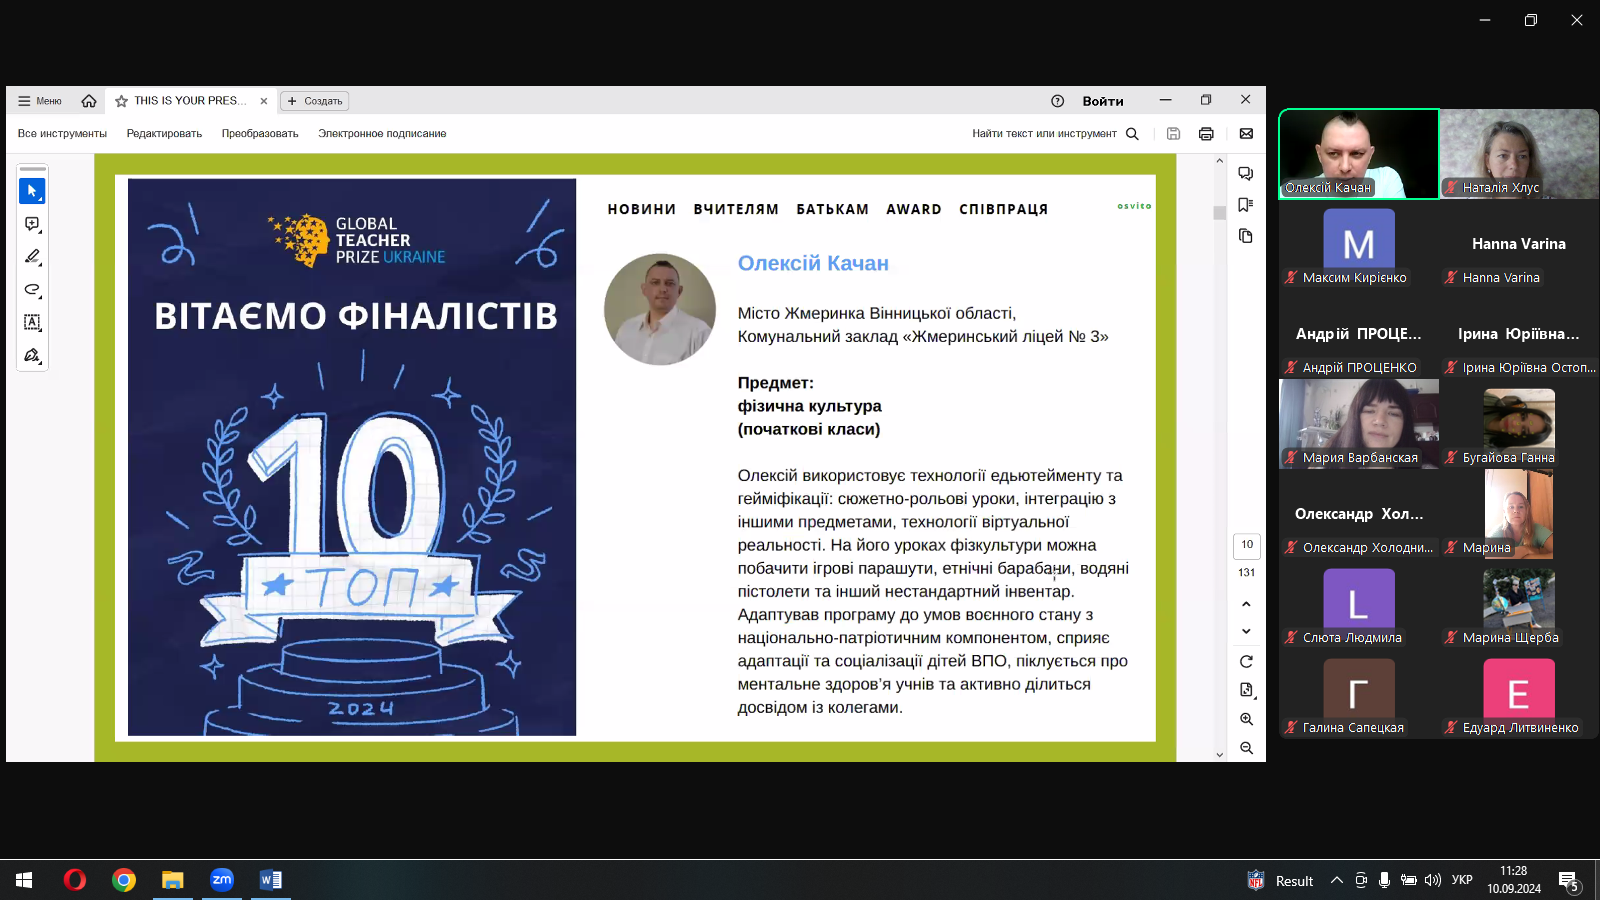Rotate the page view icon
The width and height of the screenshot is (1600, 900).
(x=1246, y=661)
